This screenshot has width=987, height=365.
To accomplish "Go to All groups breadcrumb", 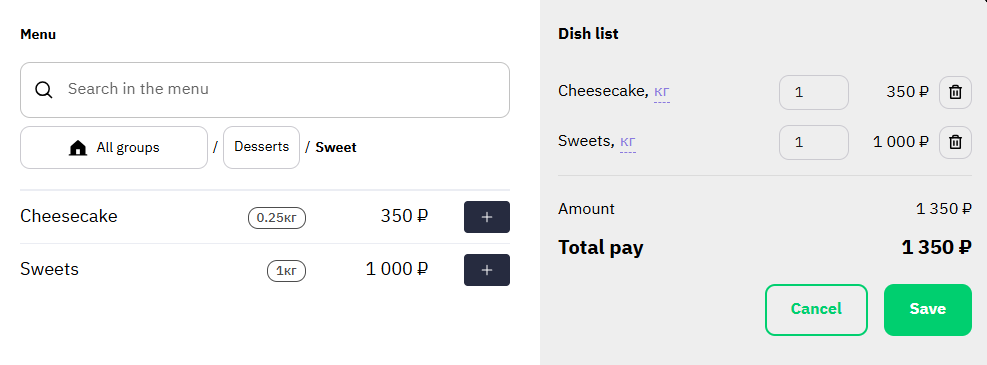I will click(x=114, y=147).
